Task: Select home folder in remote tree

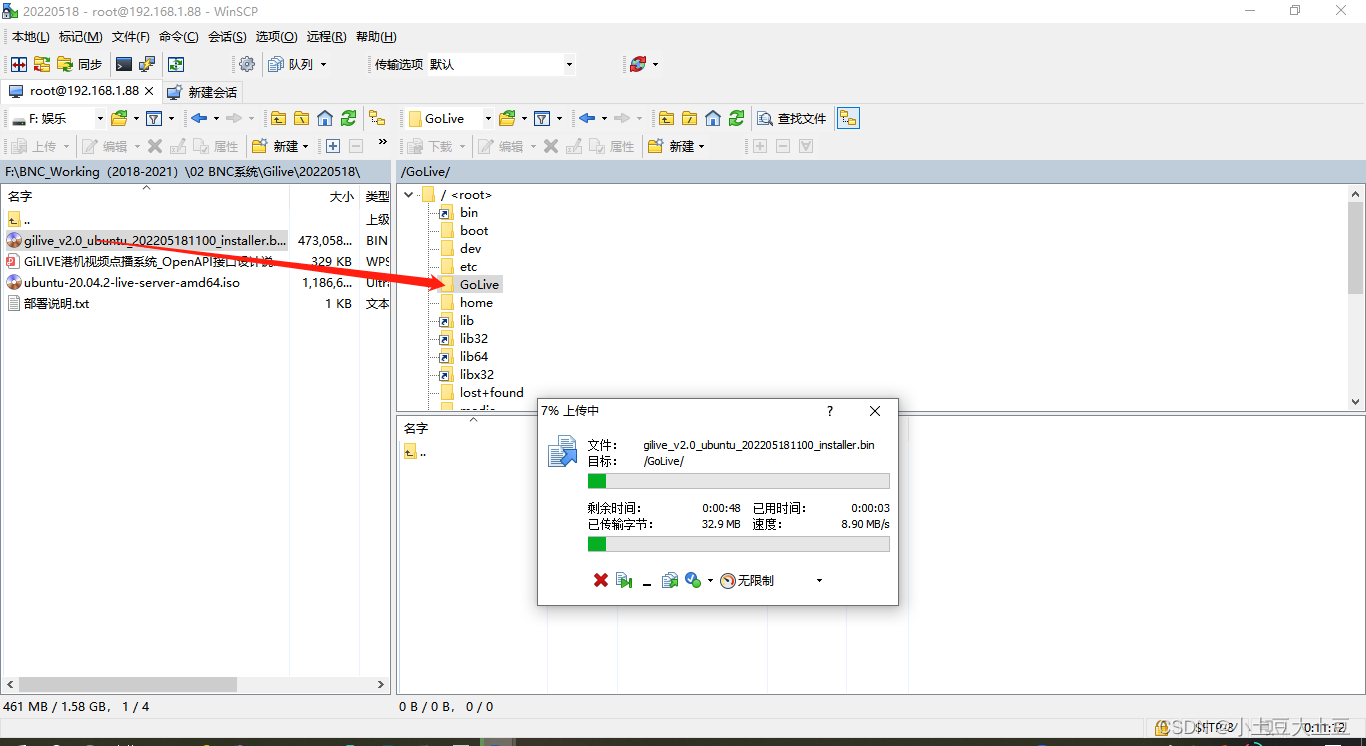Action: 476,303
